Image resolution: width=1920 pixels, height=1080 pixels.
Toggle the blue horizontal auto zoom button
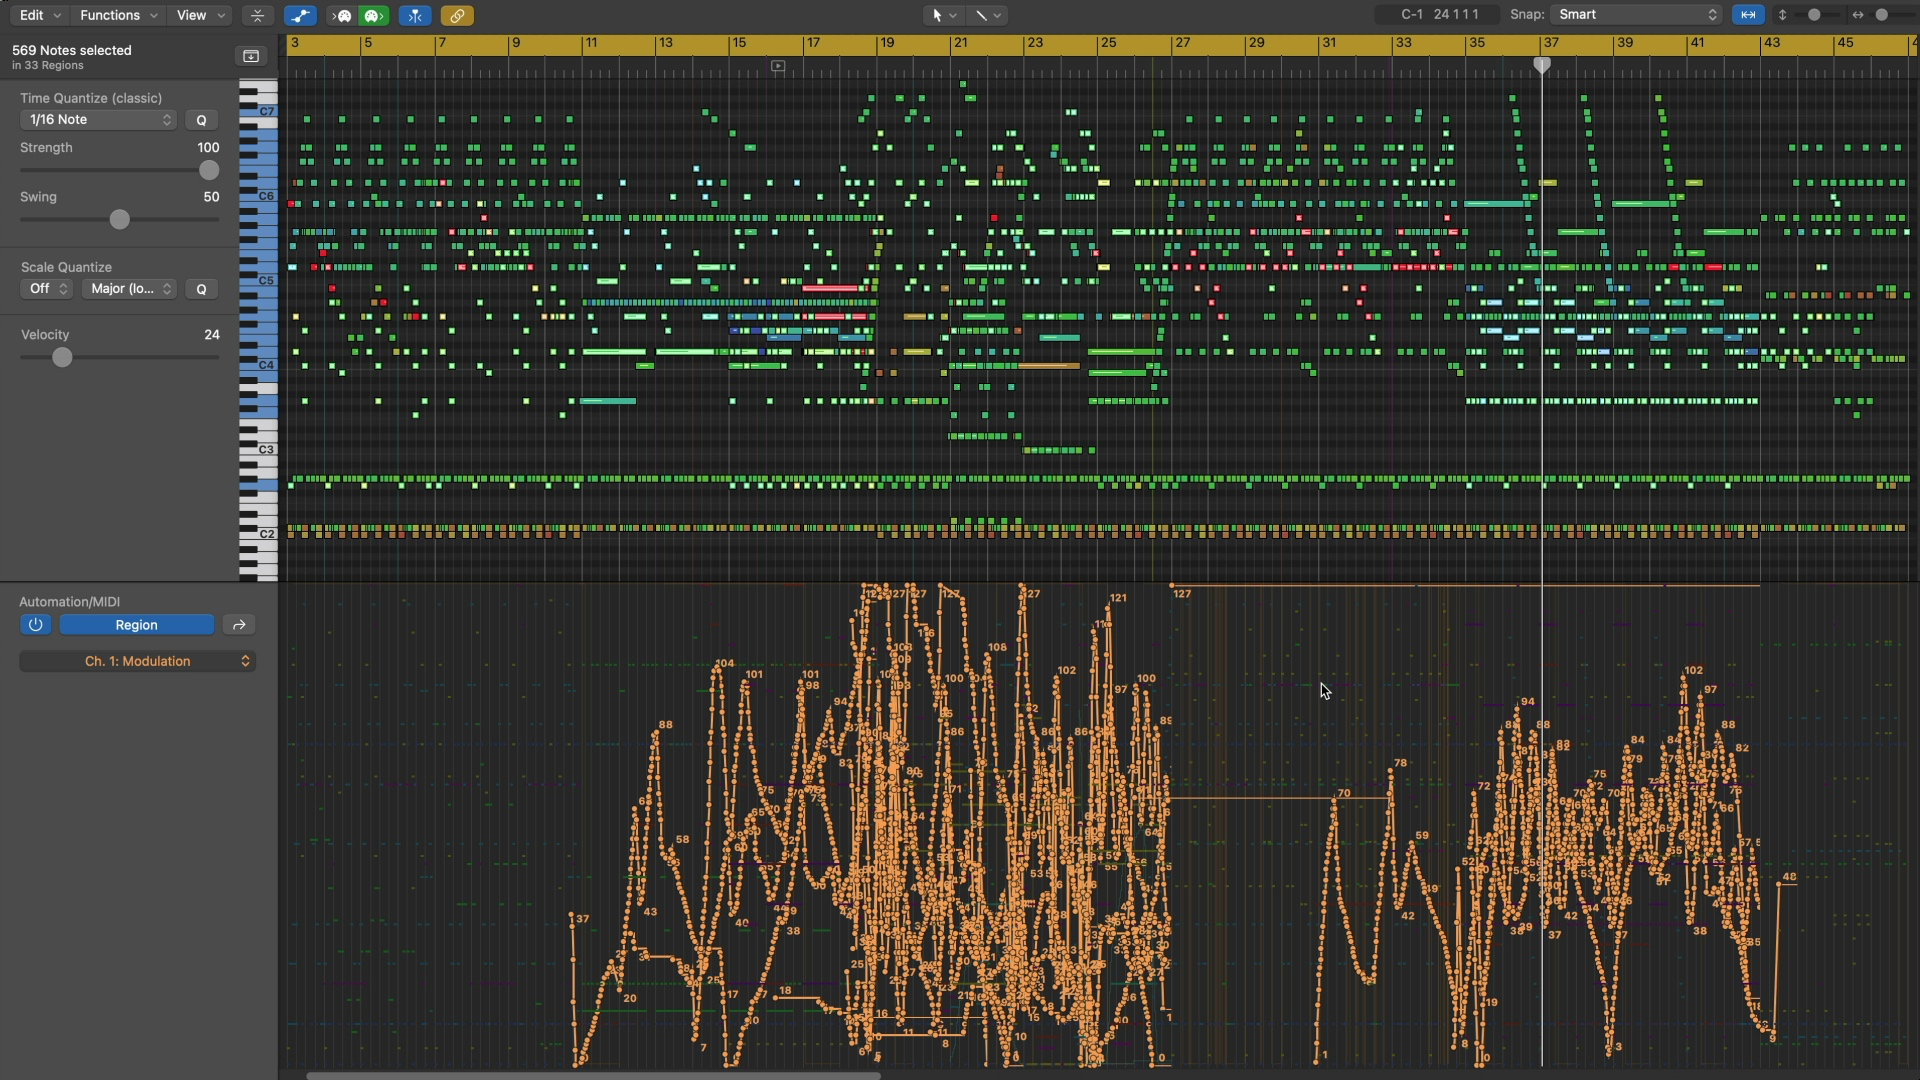[x=1748, y=15]
